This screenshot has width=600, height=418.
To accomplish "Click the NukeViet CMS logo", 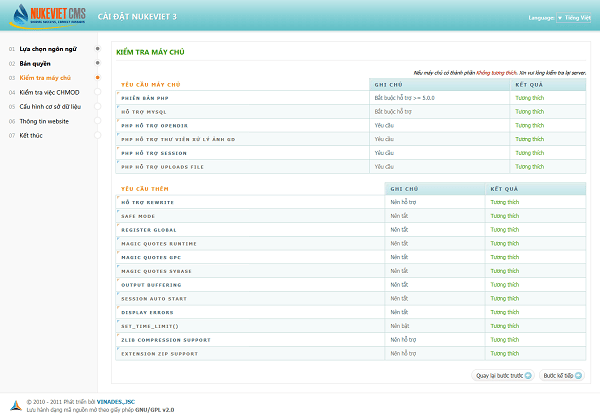I will coord(47,16).
